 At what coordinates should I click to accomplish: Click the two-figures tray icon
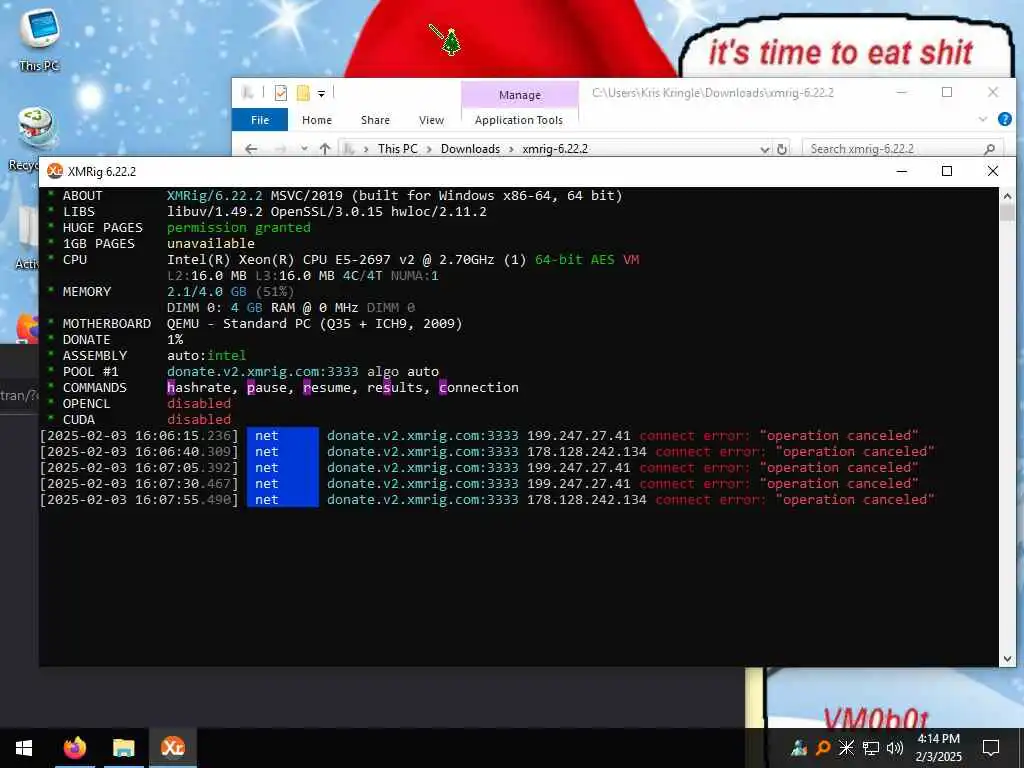click(x=799, y=748)
